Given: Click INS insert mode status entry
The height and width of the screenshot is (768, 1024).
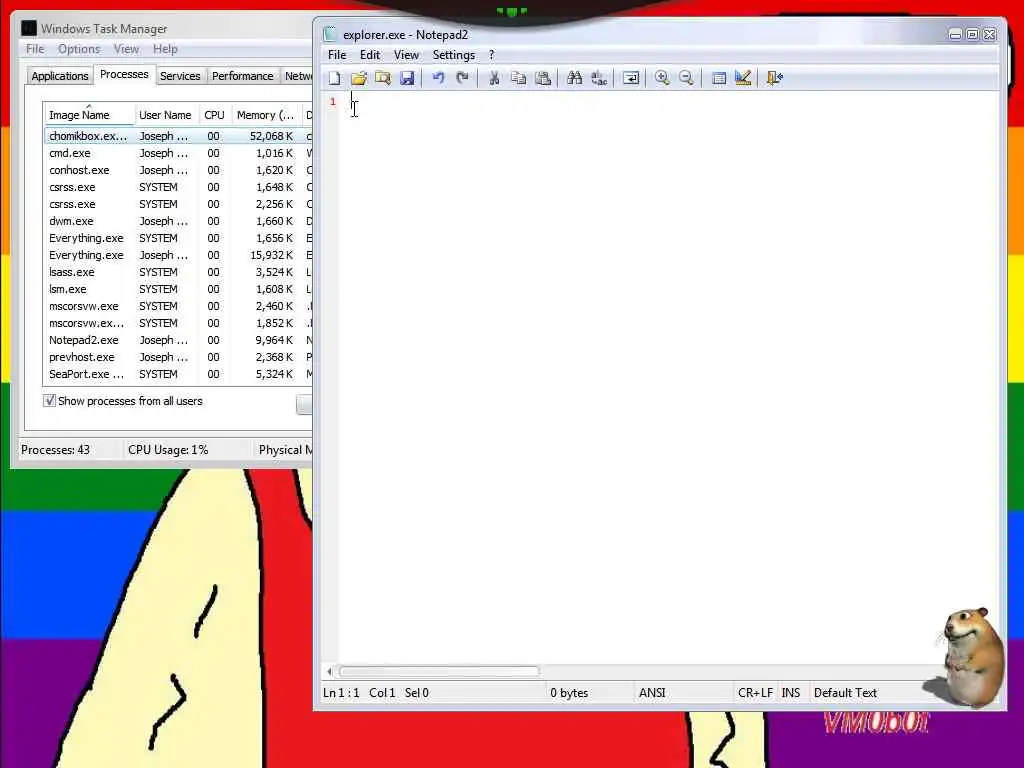Looking at the screenshot, I should 790,693.
